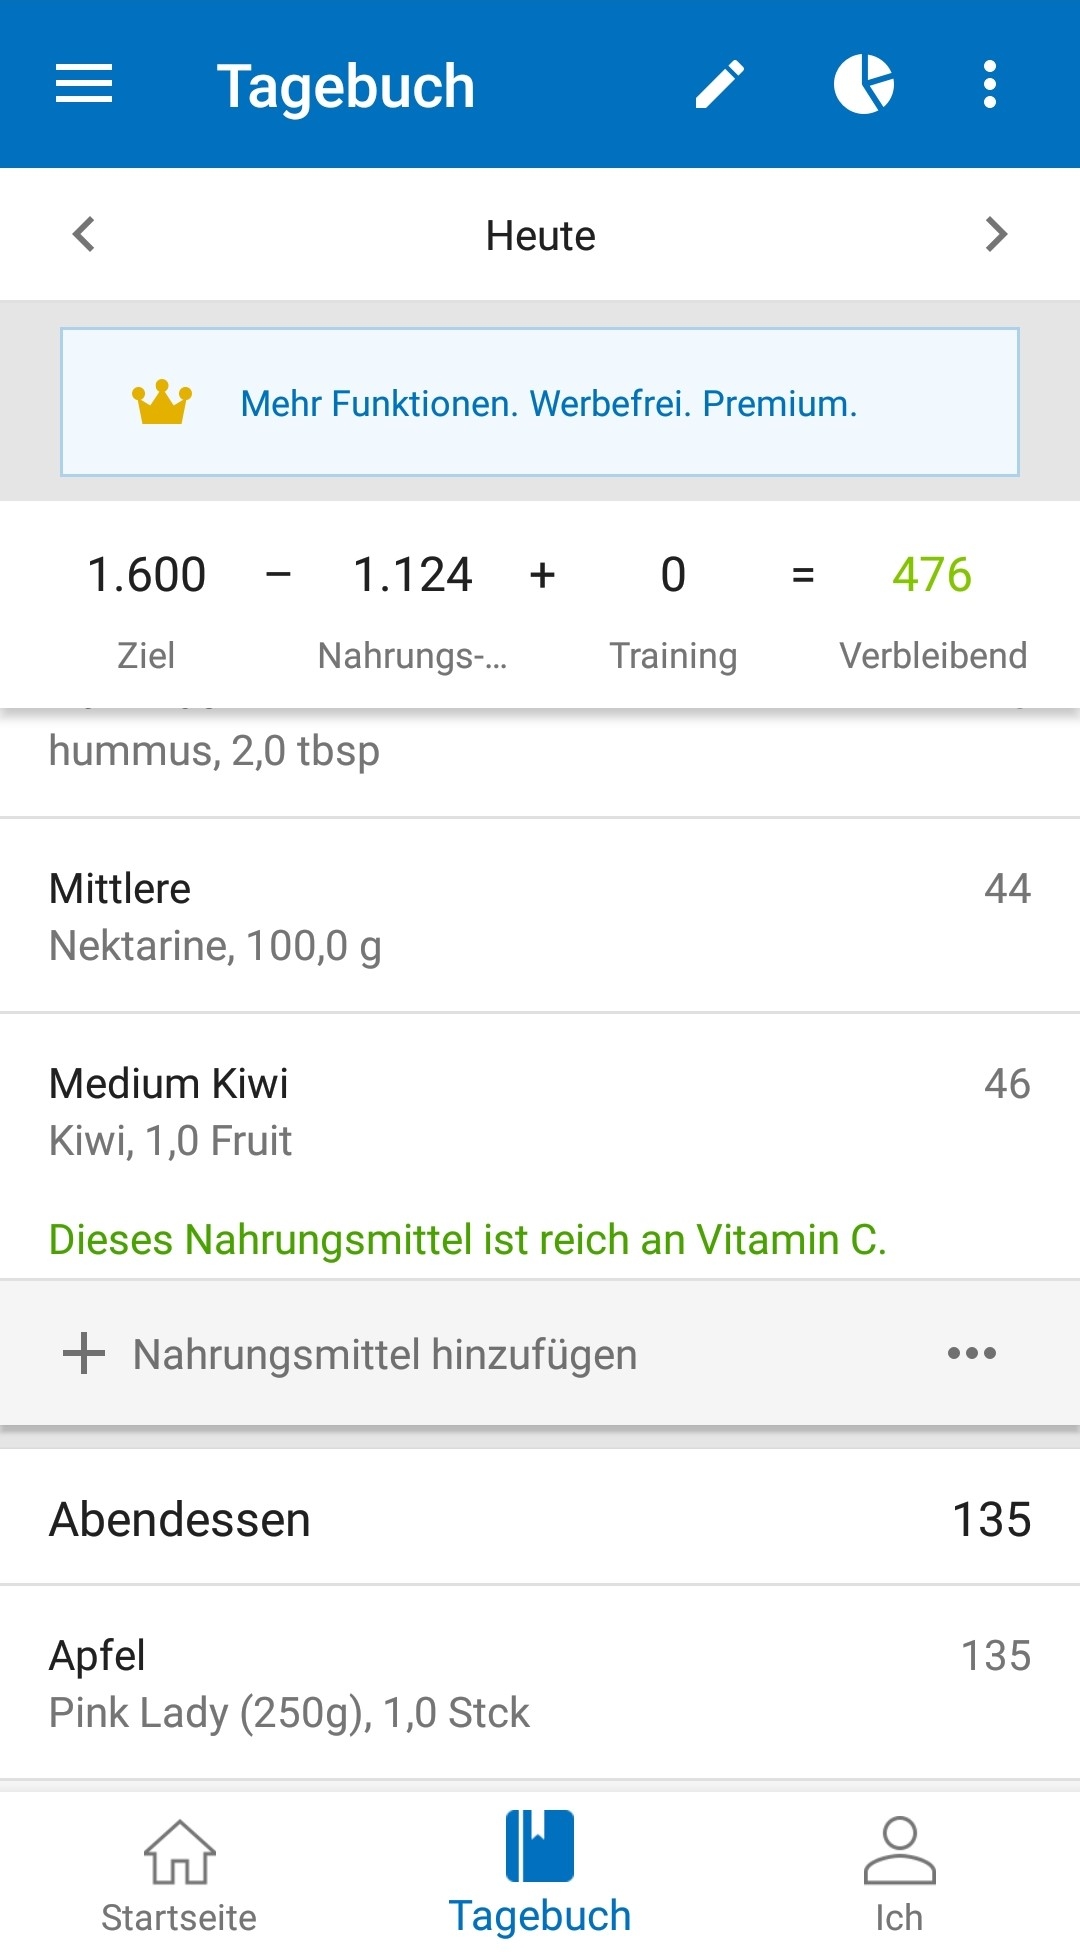Open the nutrition pie chart

tap(863, 84)
